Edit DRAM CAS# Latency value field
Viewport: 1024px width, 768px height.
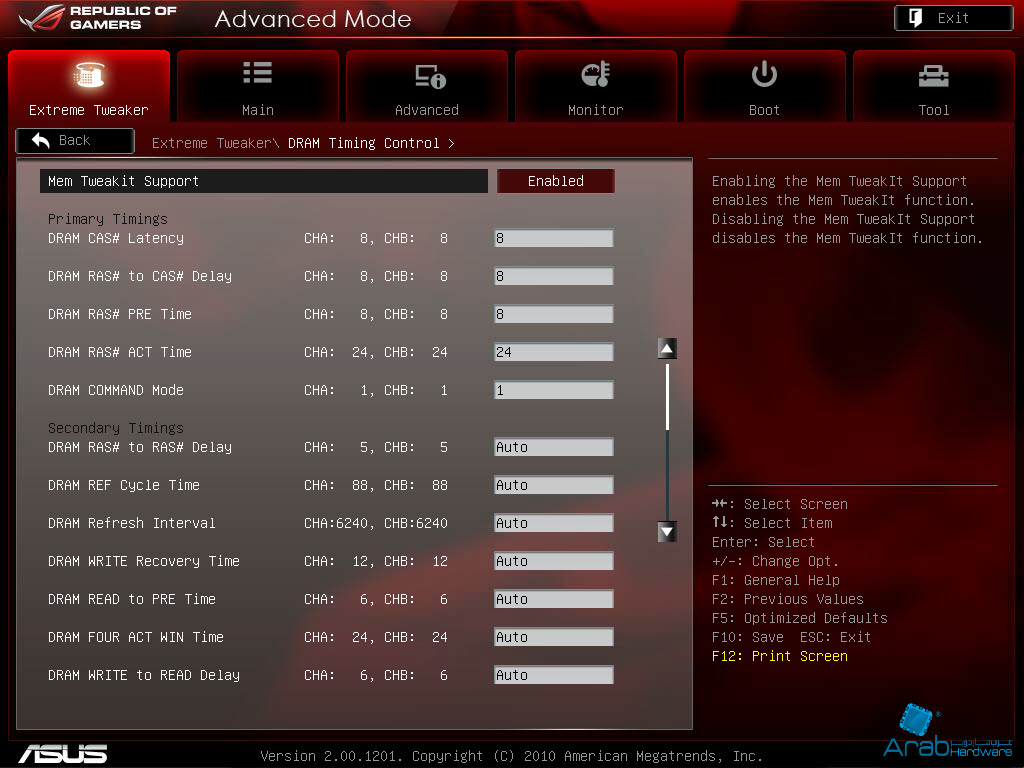(554, 238)
